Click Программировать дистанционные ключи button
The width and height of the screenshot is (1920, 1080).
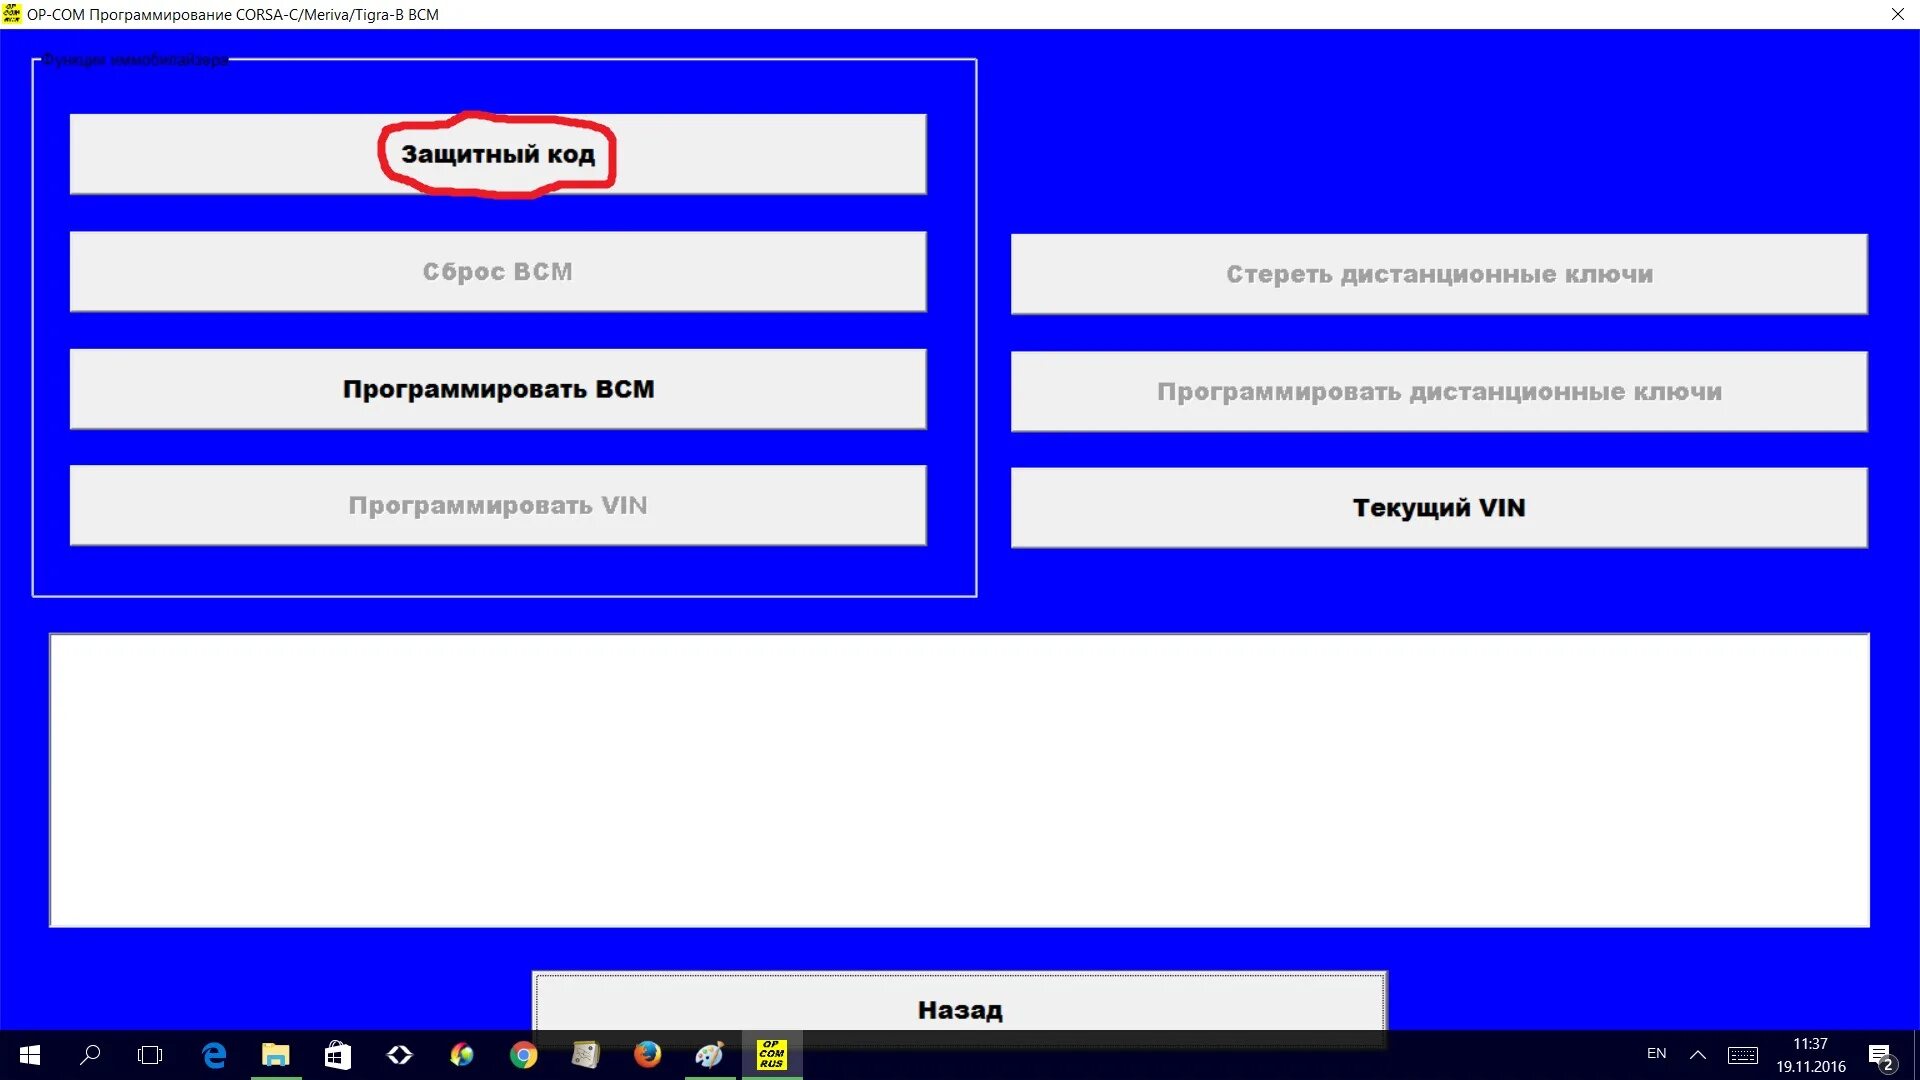coord(1439,392)
